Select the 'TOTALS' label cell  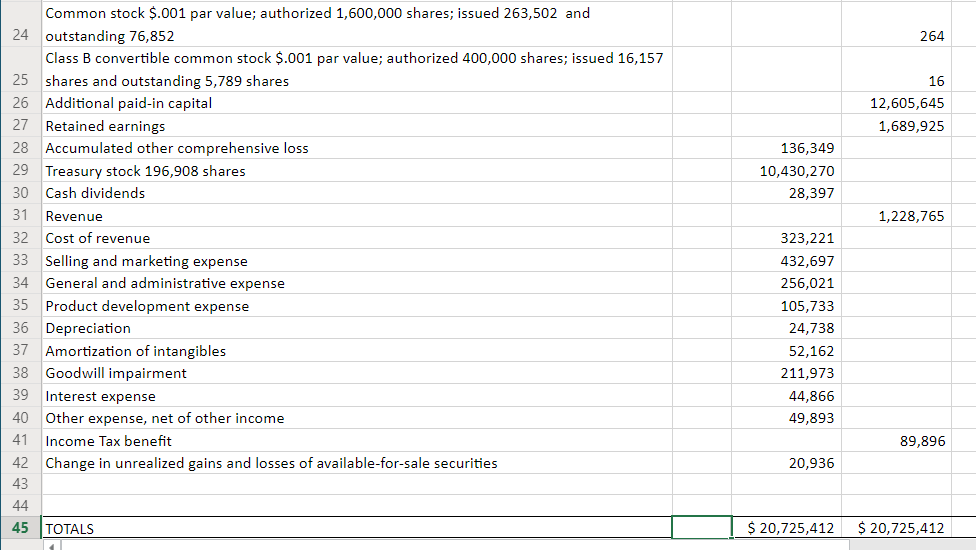point(357,528)
